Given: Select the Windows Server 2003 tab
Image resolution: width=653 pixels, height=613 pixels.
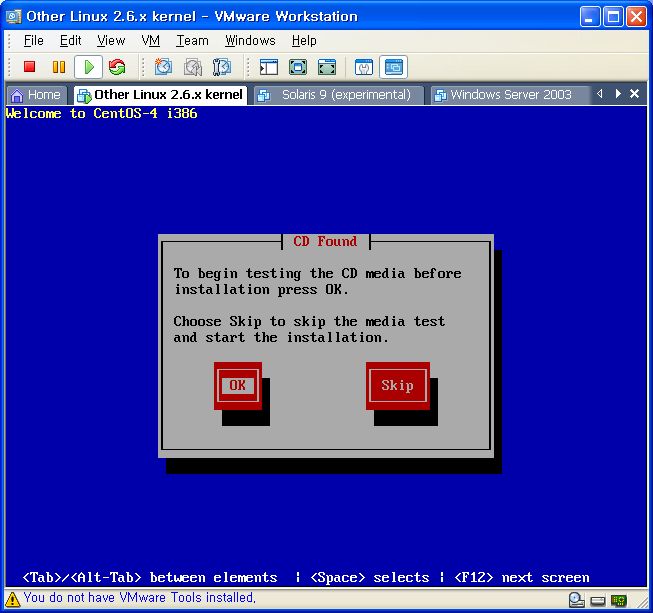Looking at the screenshot, I should (x=503, y=94).
